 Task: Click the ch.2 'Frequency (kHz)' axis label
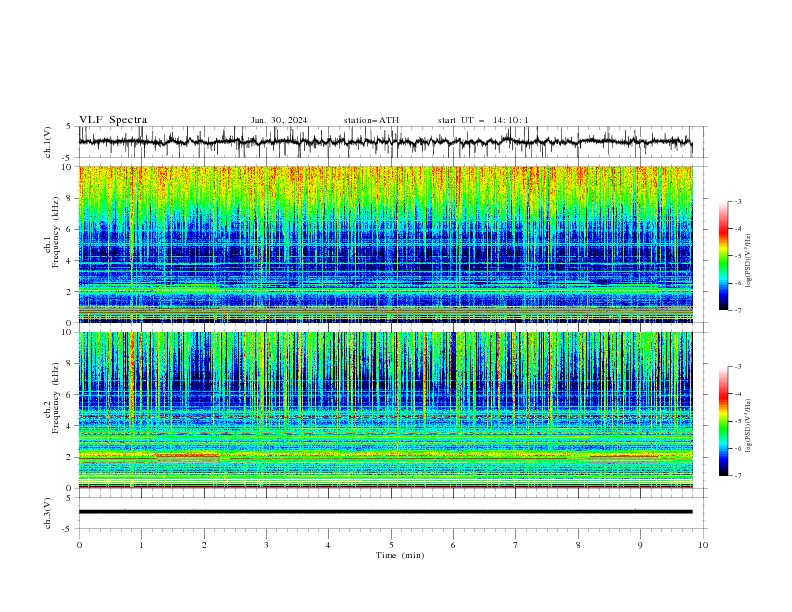click(56, 397)
